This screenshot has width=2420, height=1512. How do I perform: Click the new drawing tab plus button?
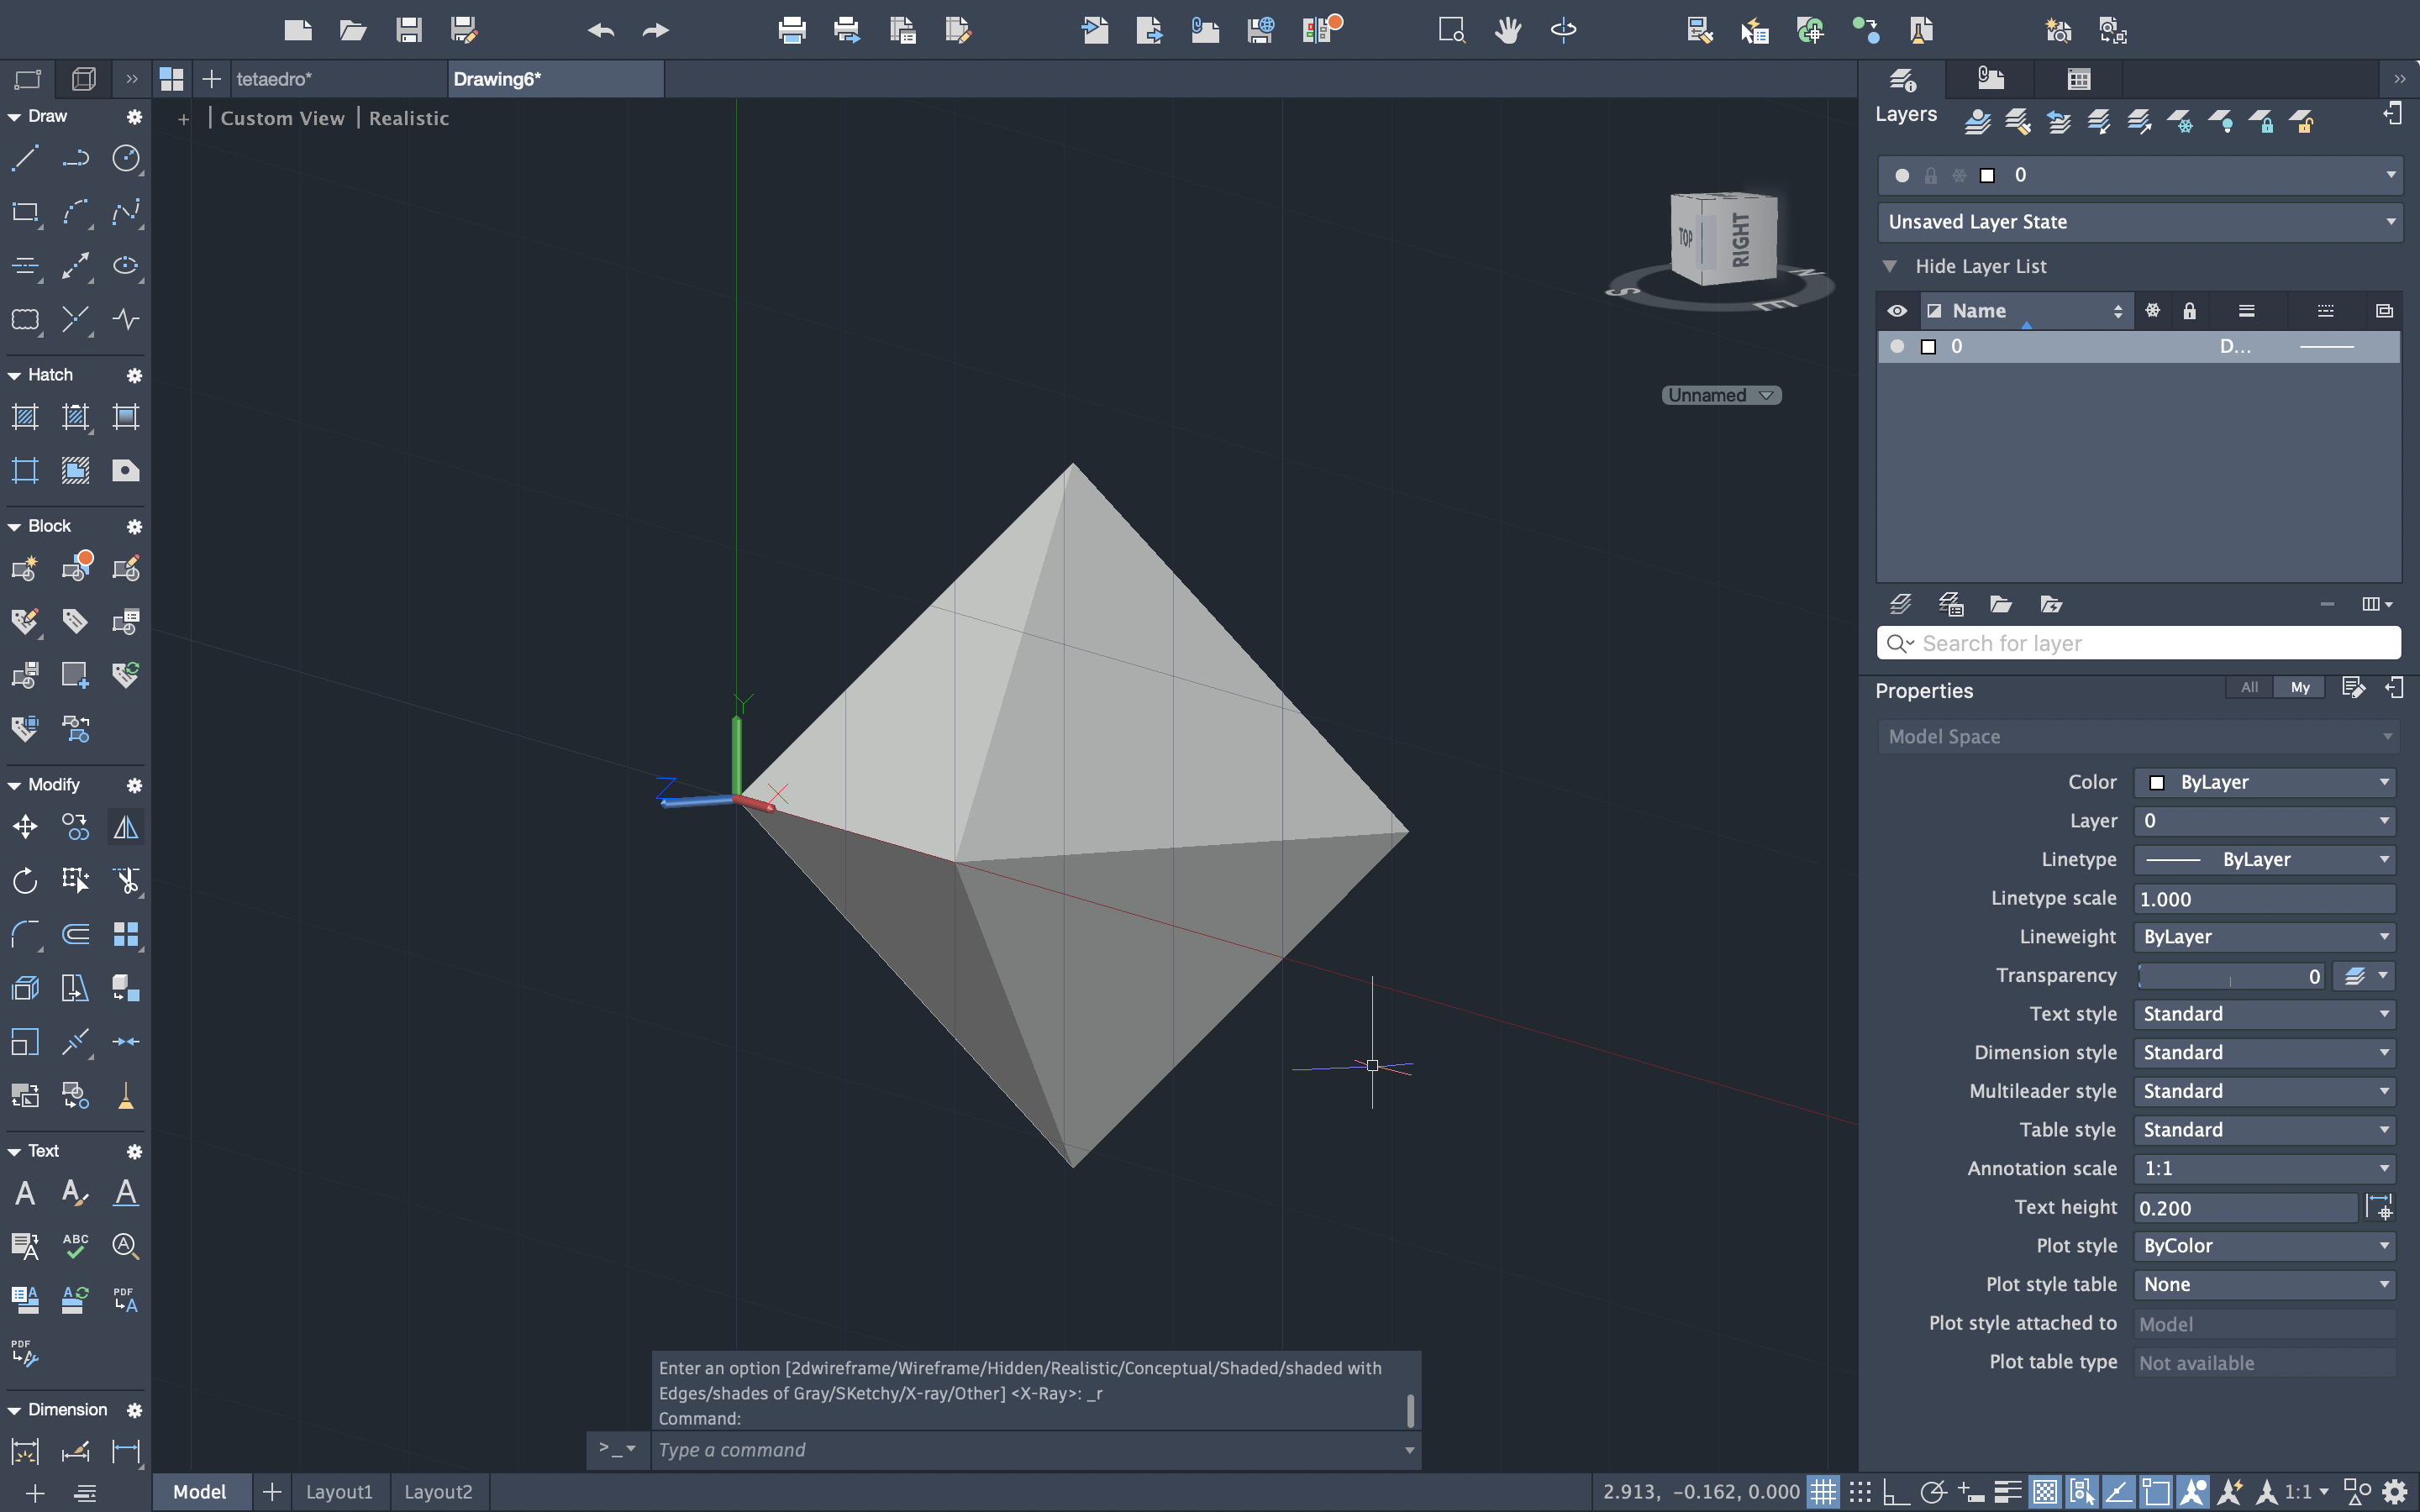[x=211, y=79]
